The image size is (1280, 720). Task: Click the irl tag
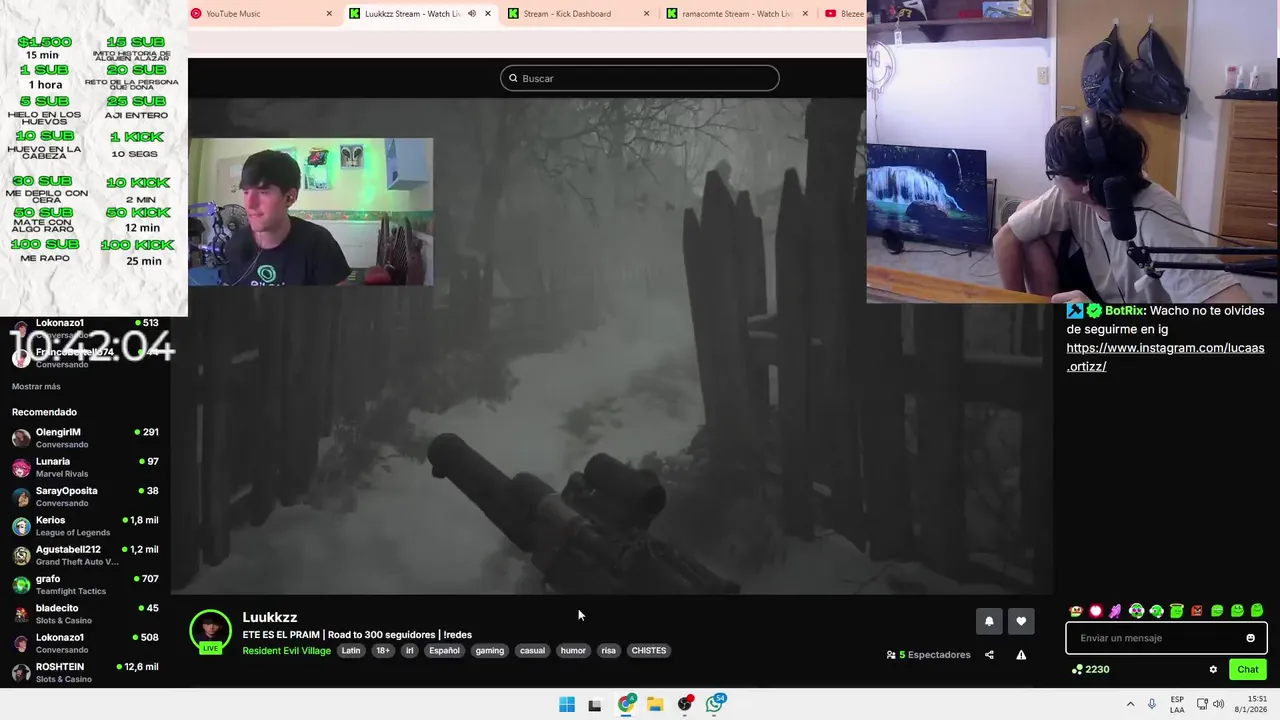[x=409, y=651]
